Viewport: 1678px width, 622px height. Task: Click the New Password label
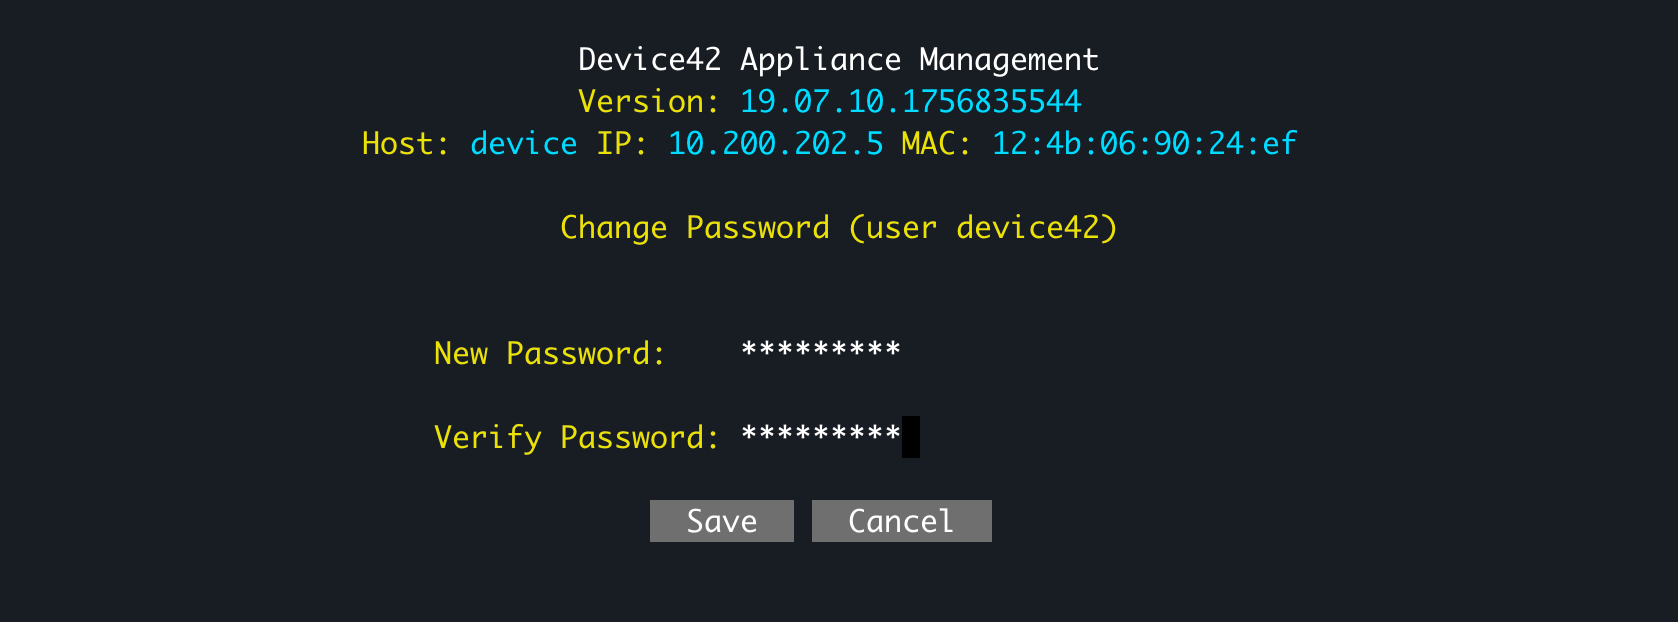(548, 352)
